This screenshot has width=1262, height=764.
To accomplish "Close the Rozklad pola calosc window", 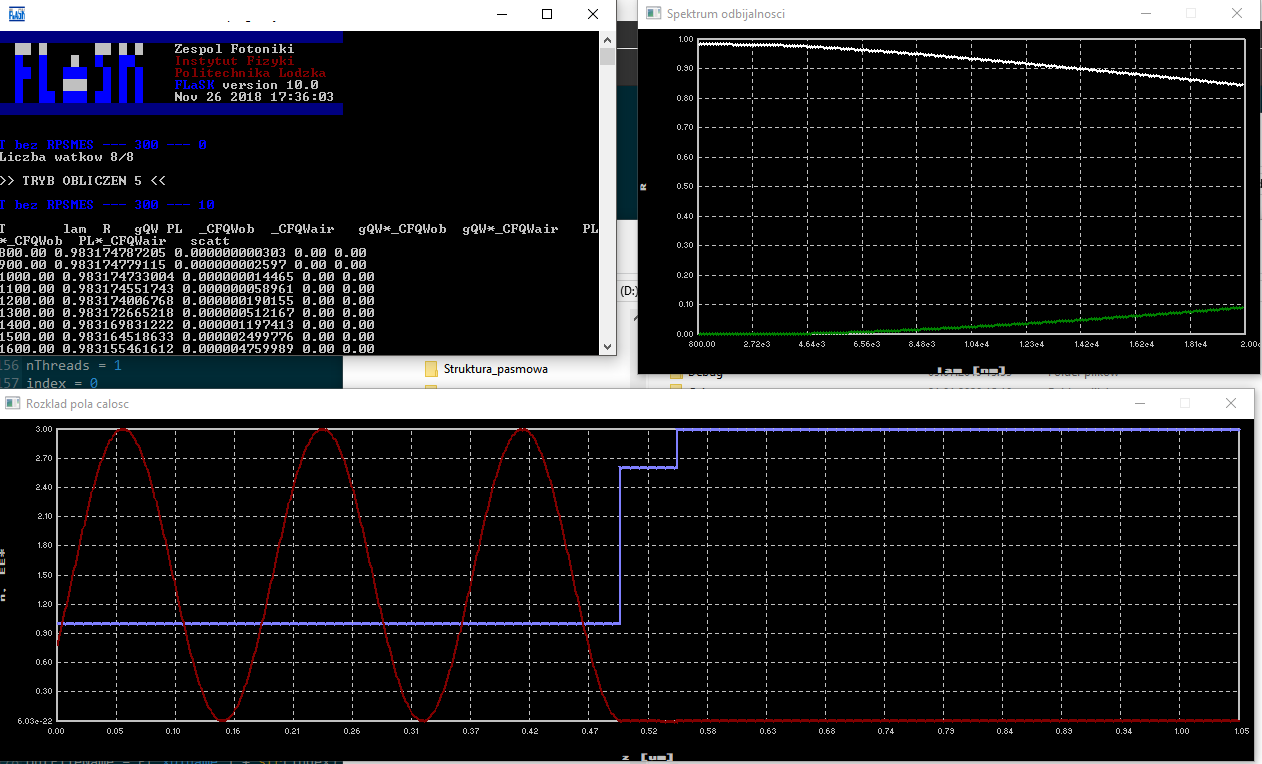I will tap(1231, 403).
